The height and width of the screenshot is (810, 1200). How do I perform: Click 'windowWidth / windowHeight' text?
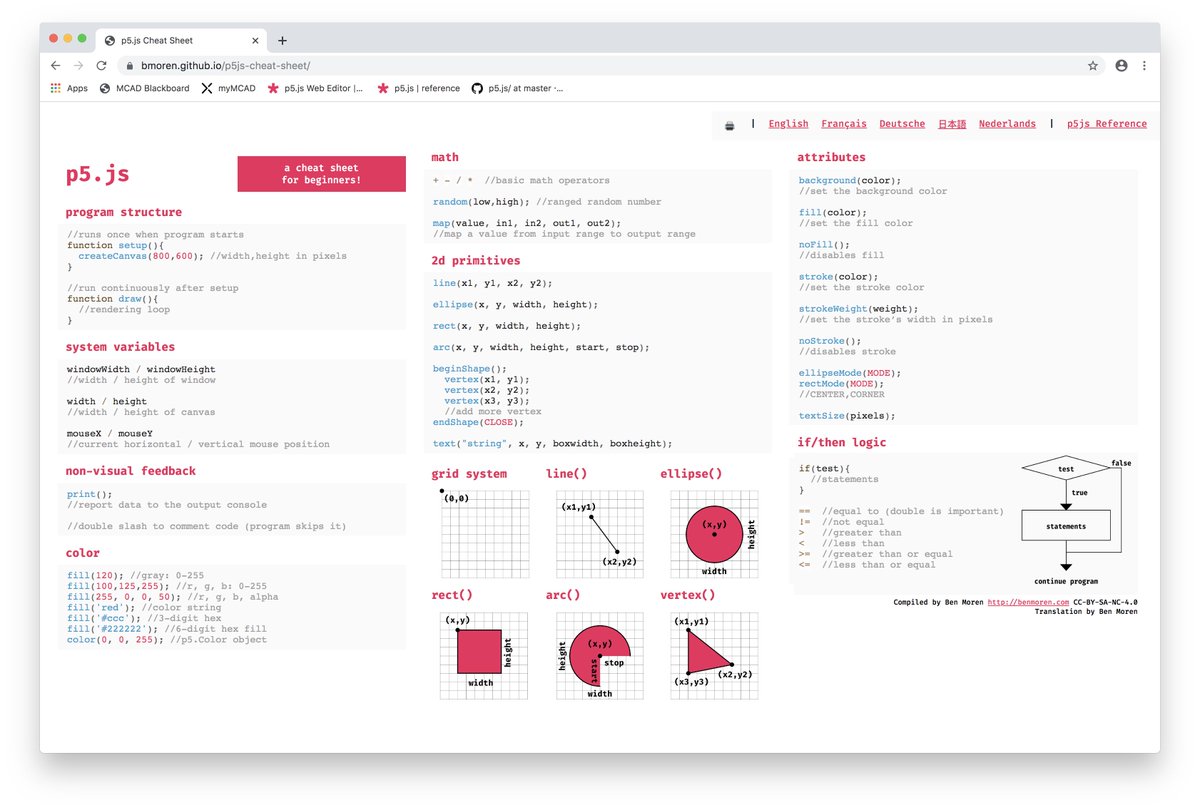point(141,369)
